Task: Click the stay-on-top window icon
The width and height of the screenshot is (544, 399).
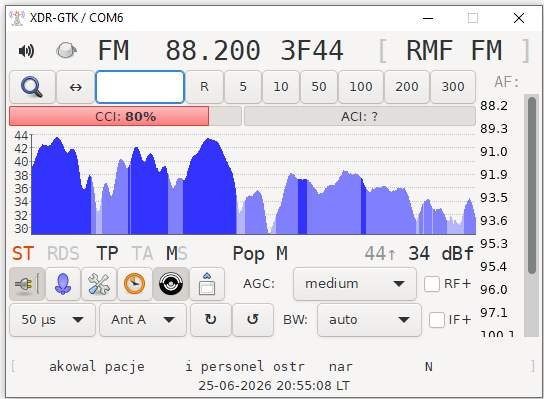Action: pos(207,284)
